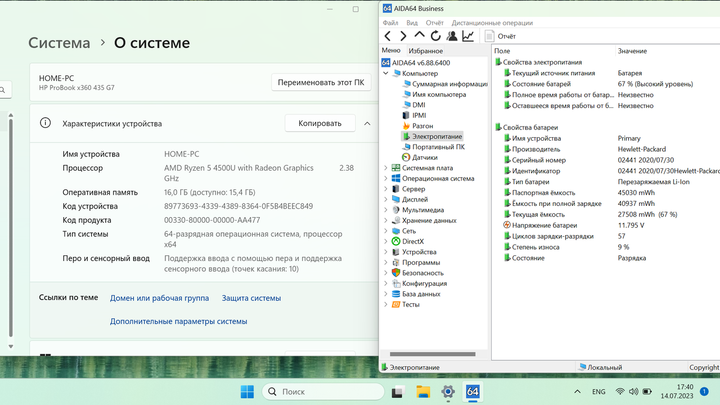Click the taskbar Поиск search box
720x405 pixels.
[x=323, y=392]
